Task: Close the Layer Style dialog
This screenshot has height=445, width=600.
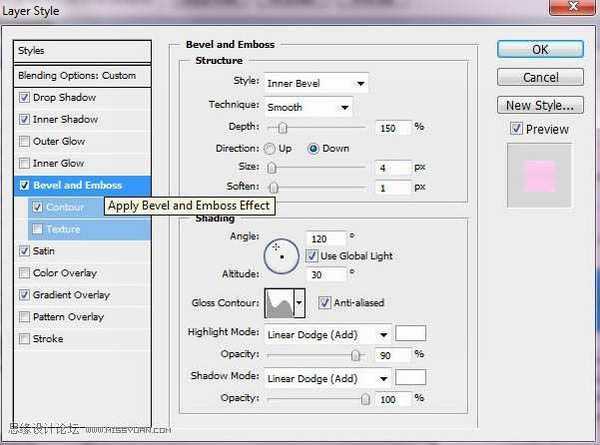Action: click(584, 11)
